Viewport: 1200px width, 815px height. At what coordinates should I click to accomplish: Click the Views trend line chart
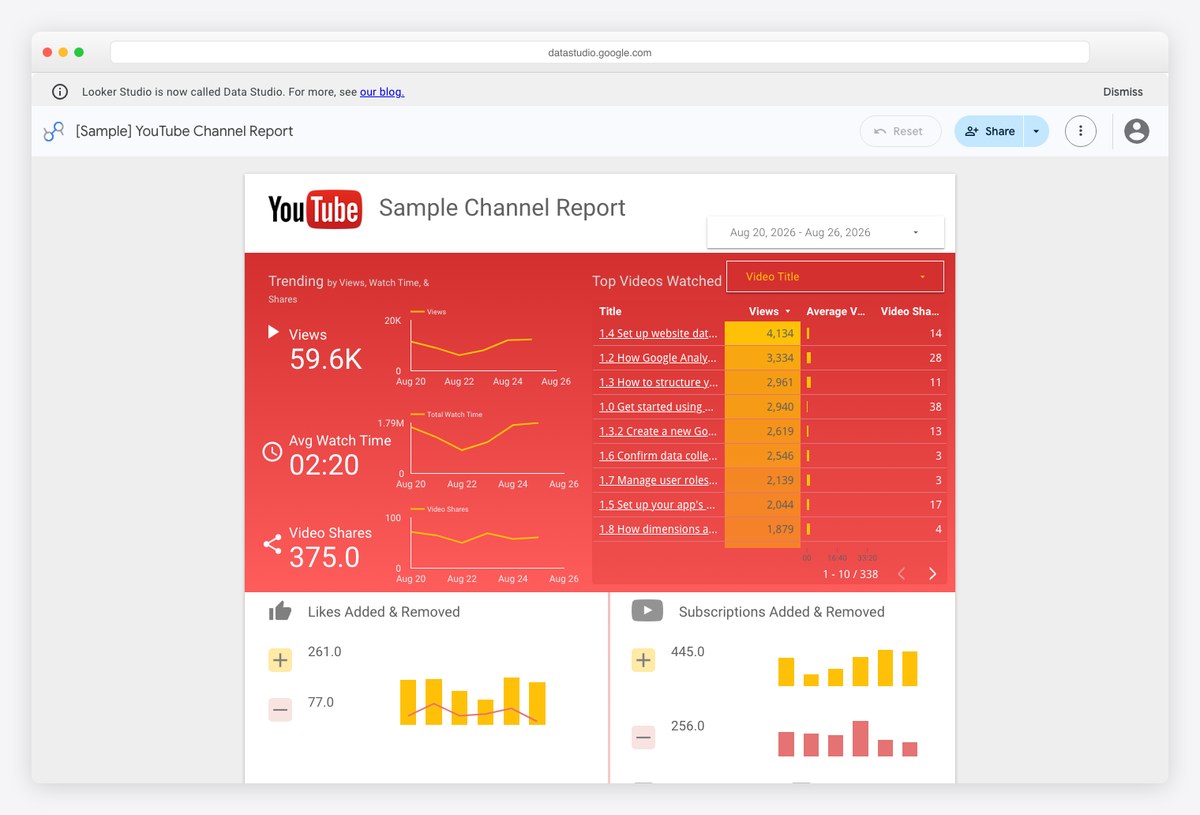pyautogui.click(x=478, y=346)
